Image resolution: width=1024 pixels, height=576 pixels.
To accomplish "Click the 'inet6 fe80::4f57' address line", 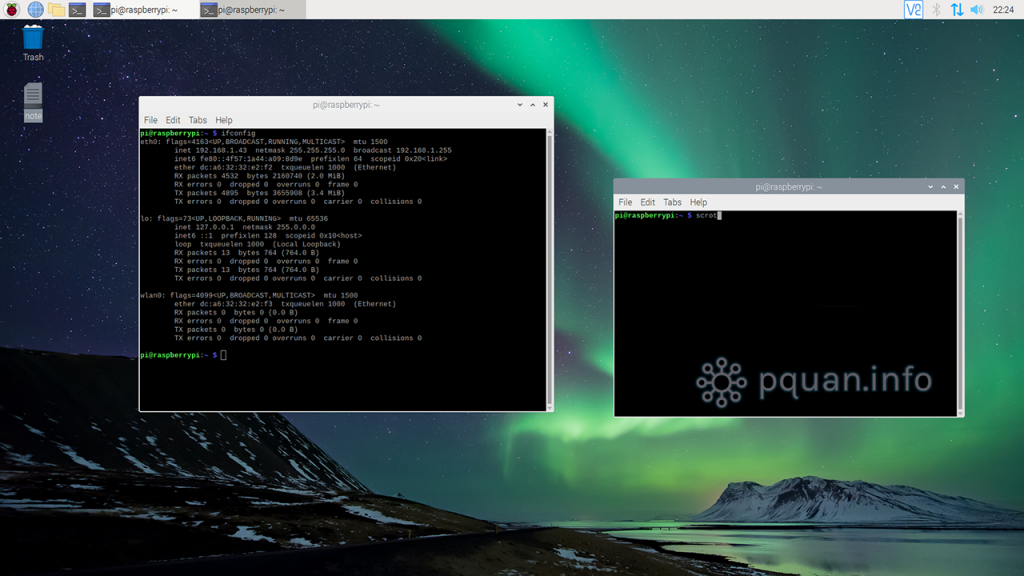I will [x=310, y=159].
